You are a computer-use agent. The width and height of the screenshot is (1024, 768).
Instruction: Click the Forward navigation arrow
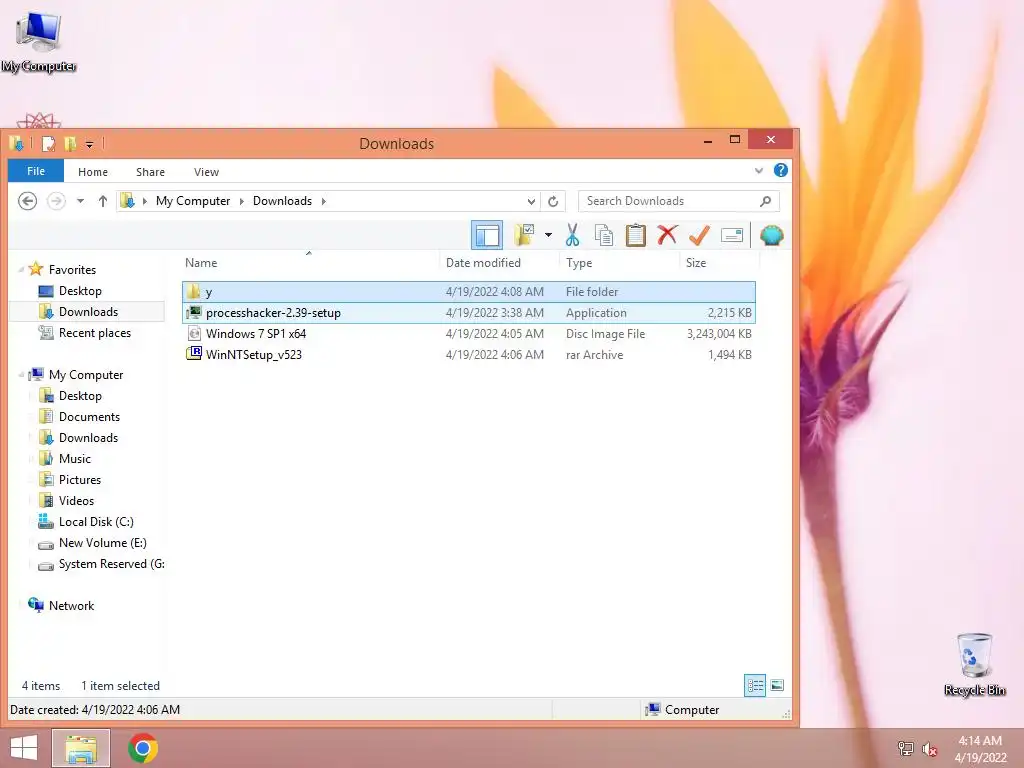tap(56, 201)
